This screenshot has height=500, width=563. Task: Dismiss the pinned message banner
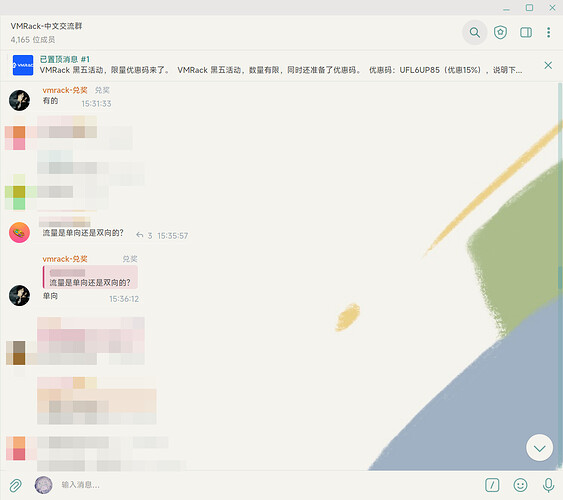(x=548, y=65)
